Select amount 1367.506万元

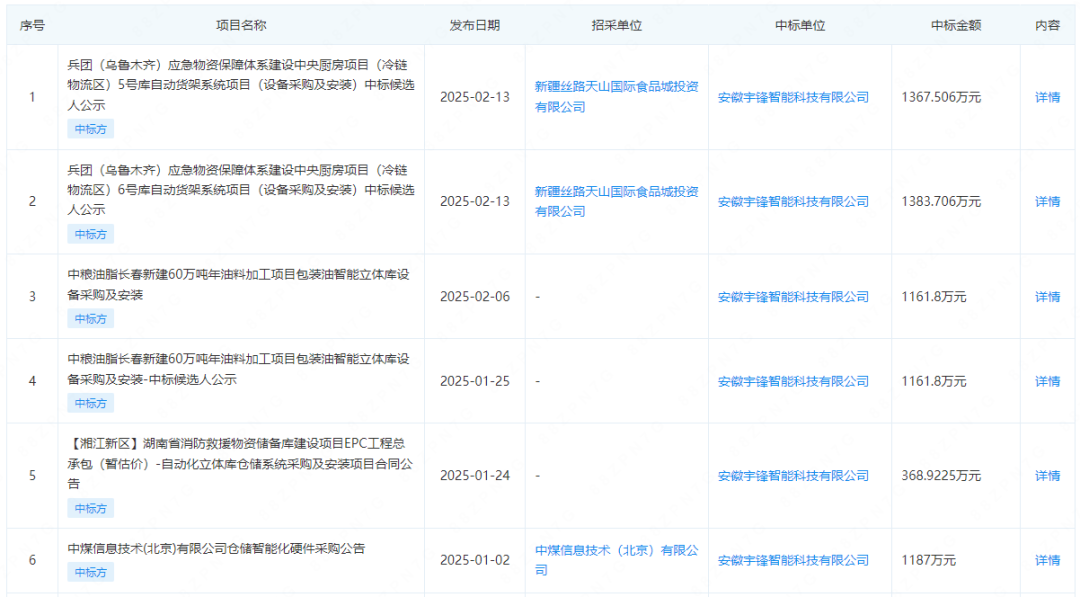(x=941, y=97)
